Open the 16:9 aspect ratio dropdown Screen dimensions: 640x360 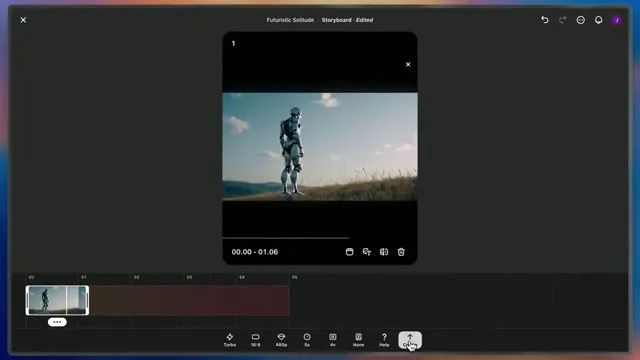pyautogui.click(x=256, y=340)
